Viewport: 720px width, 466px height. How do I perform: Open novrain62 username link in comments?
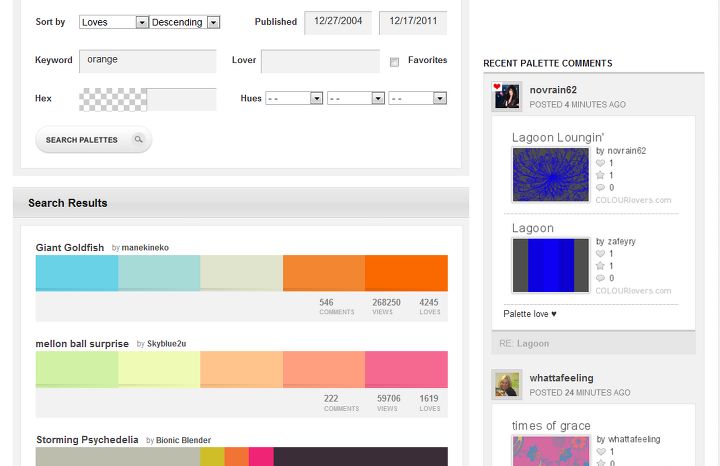point(553,90)
